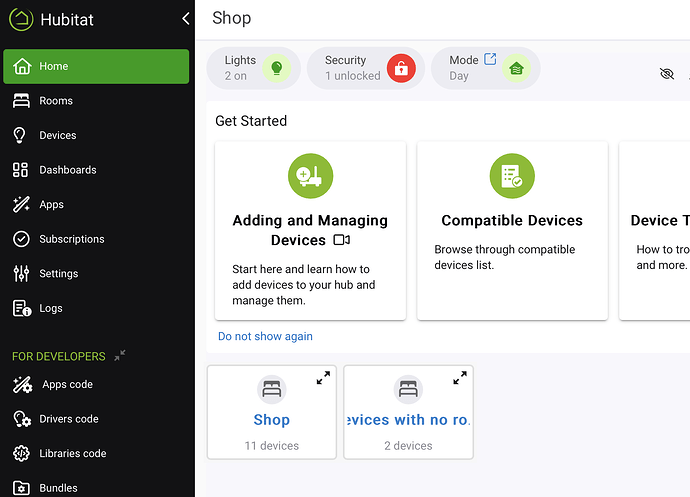Viewport: 690px width, 497px height.
Task: Collapse the For Developers section
Action: [120, 355]
